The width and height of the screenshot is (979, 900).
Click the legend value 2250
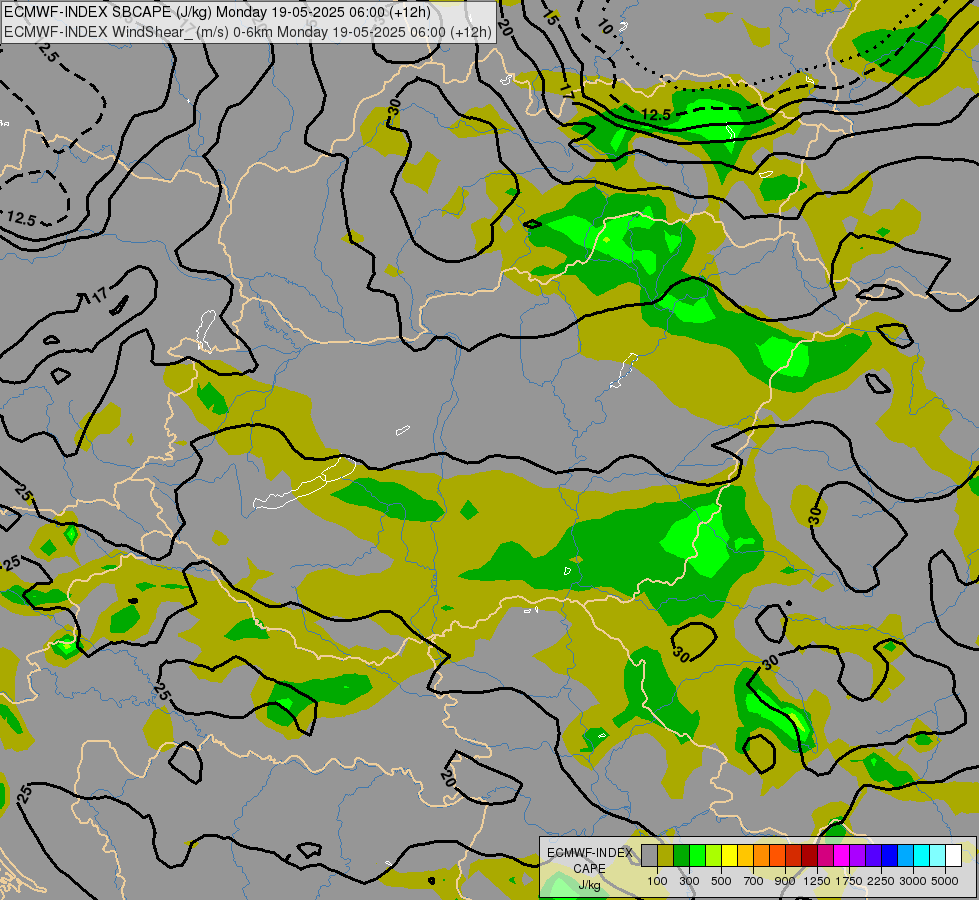click(881, 881)
